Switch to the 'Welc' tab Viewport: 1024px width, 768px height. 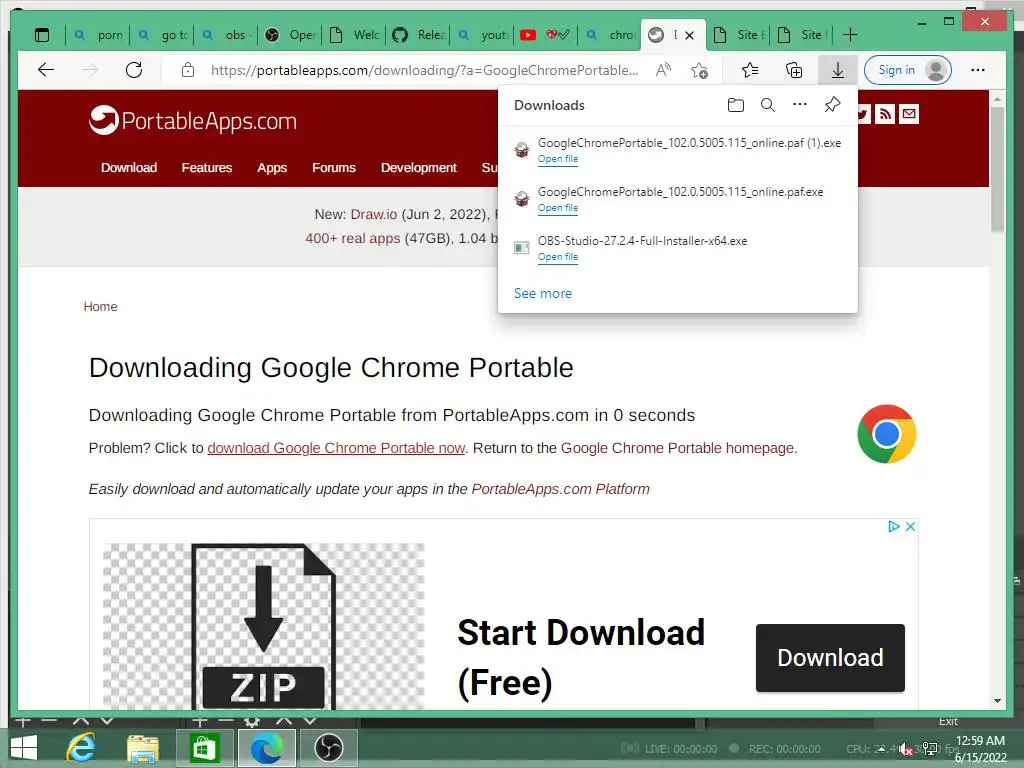coord(355,35)
